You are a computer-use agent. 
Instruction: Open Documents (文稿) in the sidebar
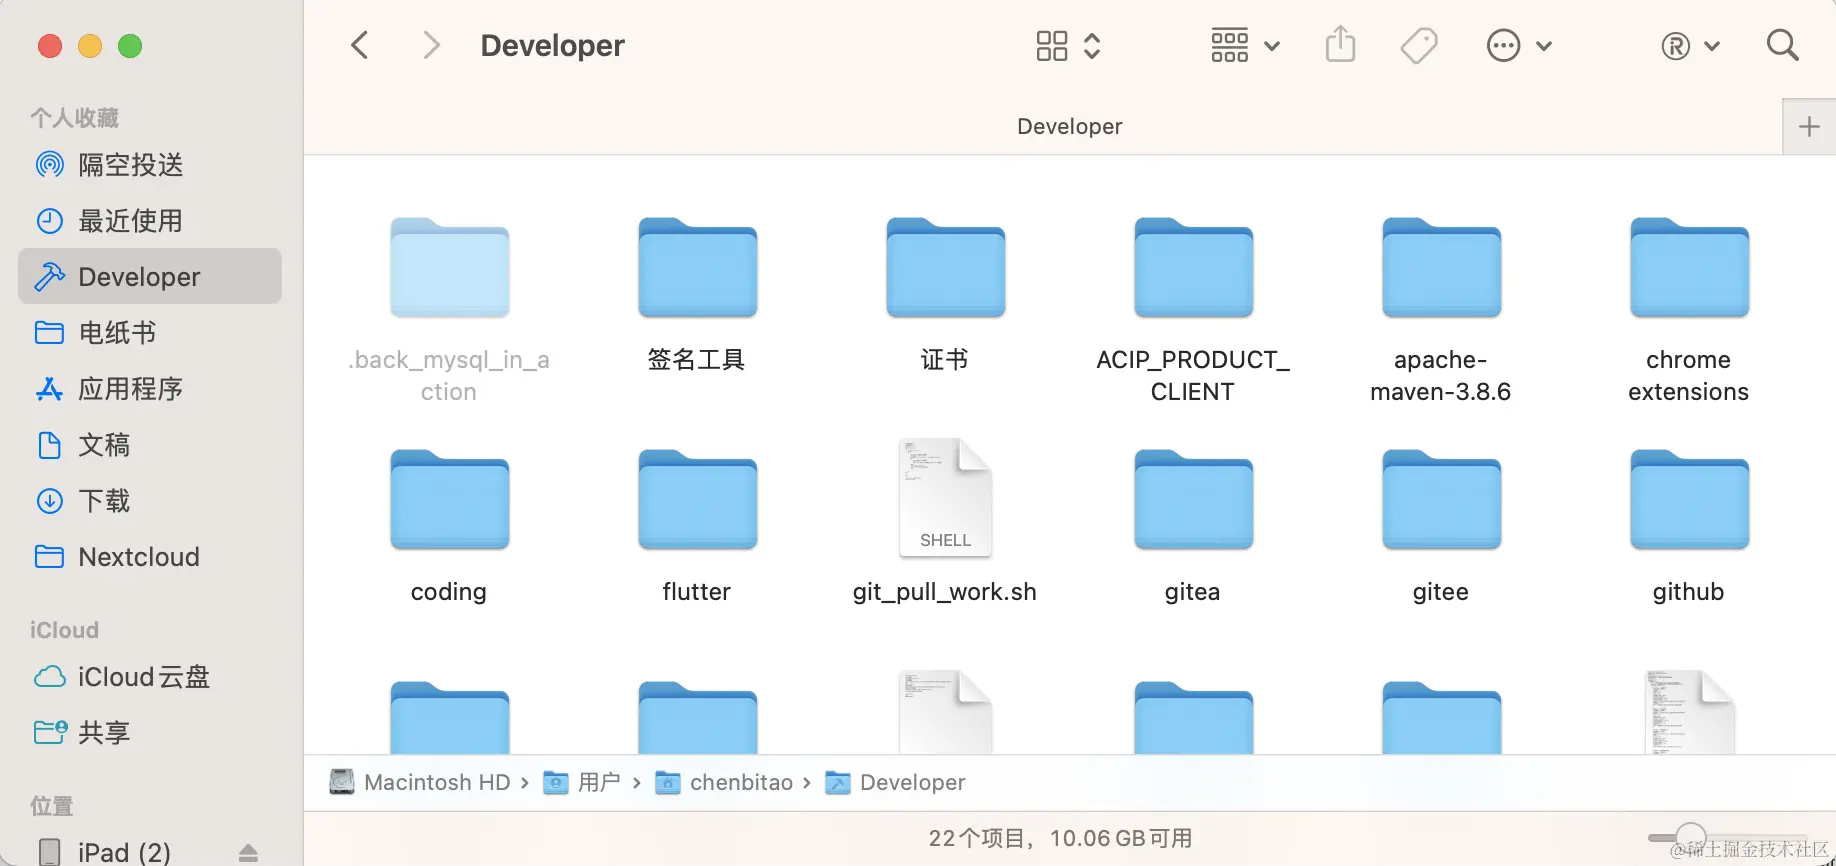(150, 445)
